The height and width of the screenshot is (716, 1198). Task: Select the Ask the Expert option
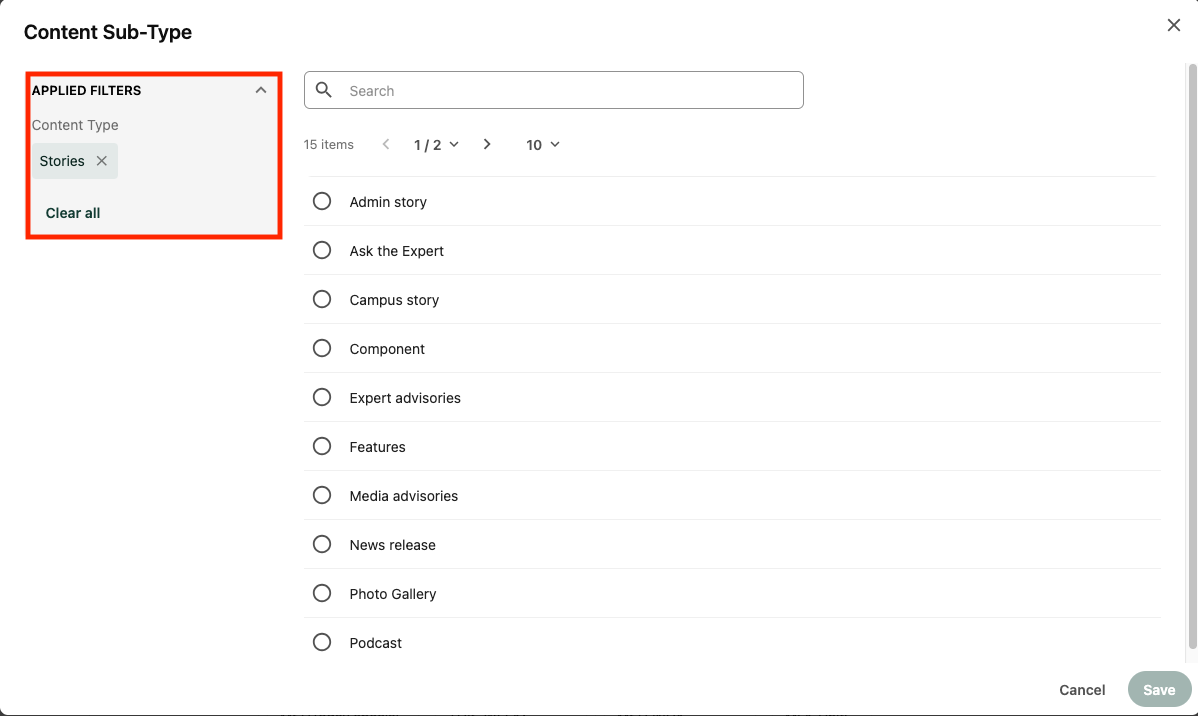tap(322, 250)
